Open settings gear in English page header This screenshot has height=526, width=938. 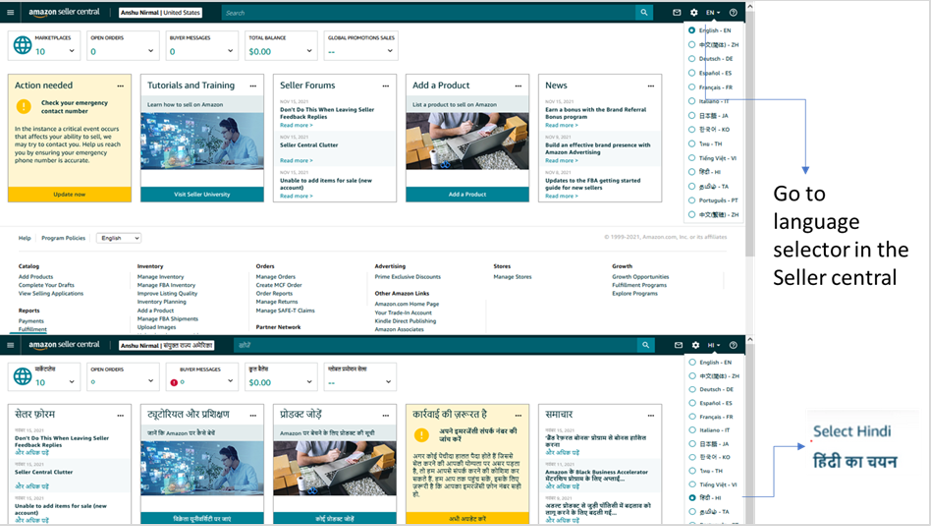point(694,12)
